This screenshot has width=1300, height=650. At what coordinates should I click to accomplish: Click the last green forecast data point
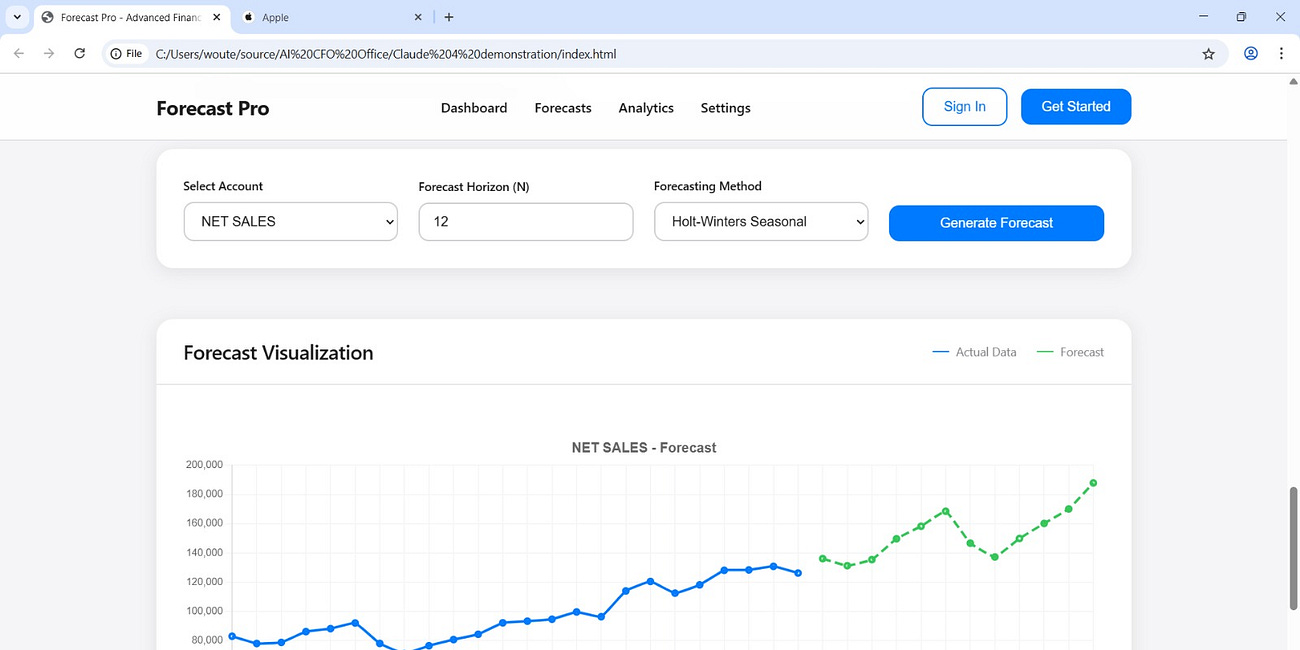tap(1093, 483)
